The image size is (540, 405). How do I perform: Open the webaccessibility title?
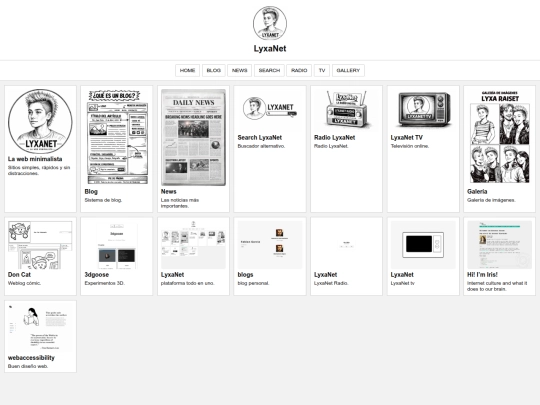31,358
